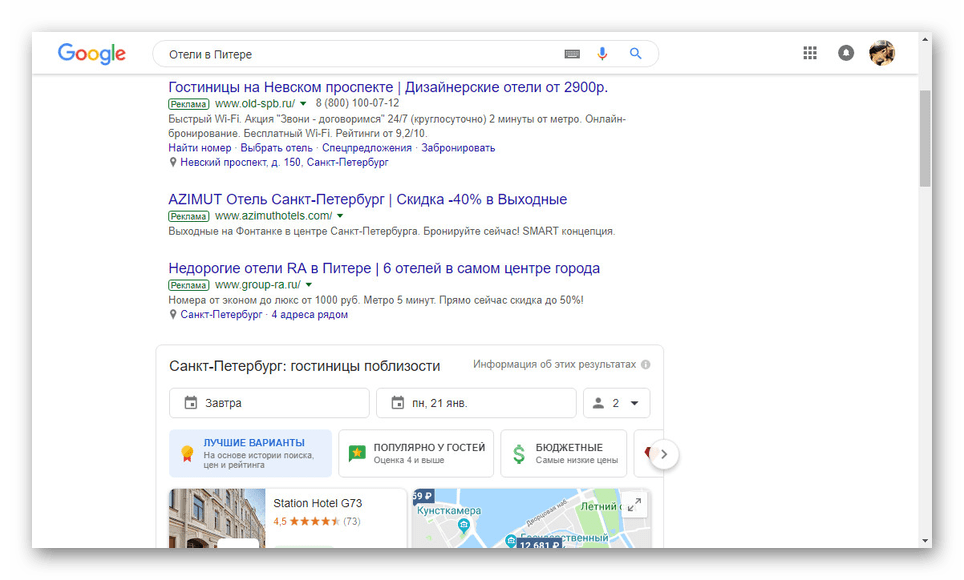Image resolution: width=964 pixels, height=580 pixels.
Task: Expand the dropdown arrow next to www.old-spb.ru/
Action: click(303, 104)
